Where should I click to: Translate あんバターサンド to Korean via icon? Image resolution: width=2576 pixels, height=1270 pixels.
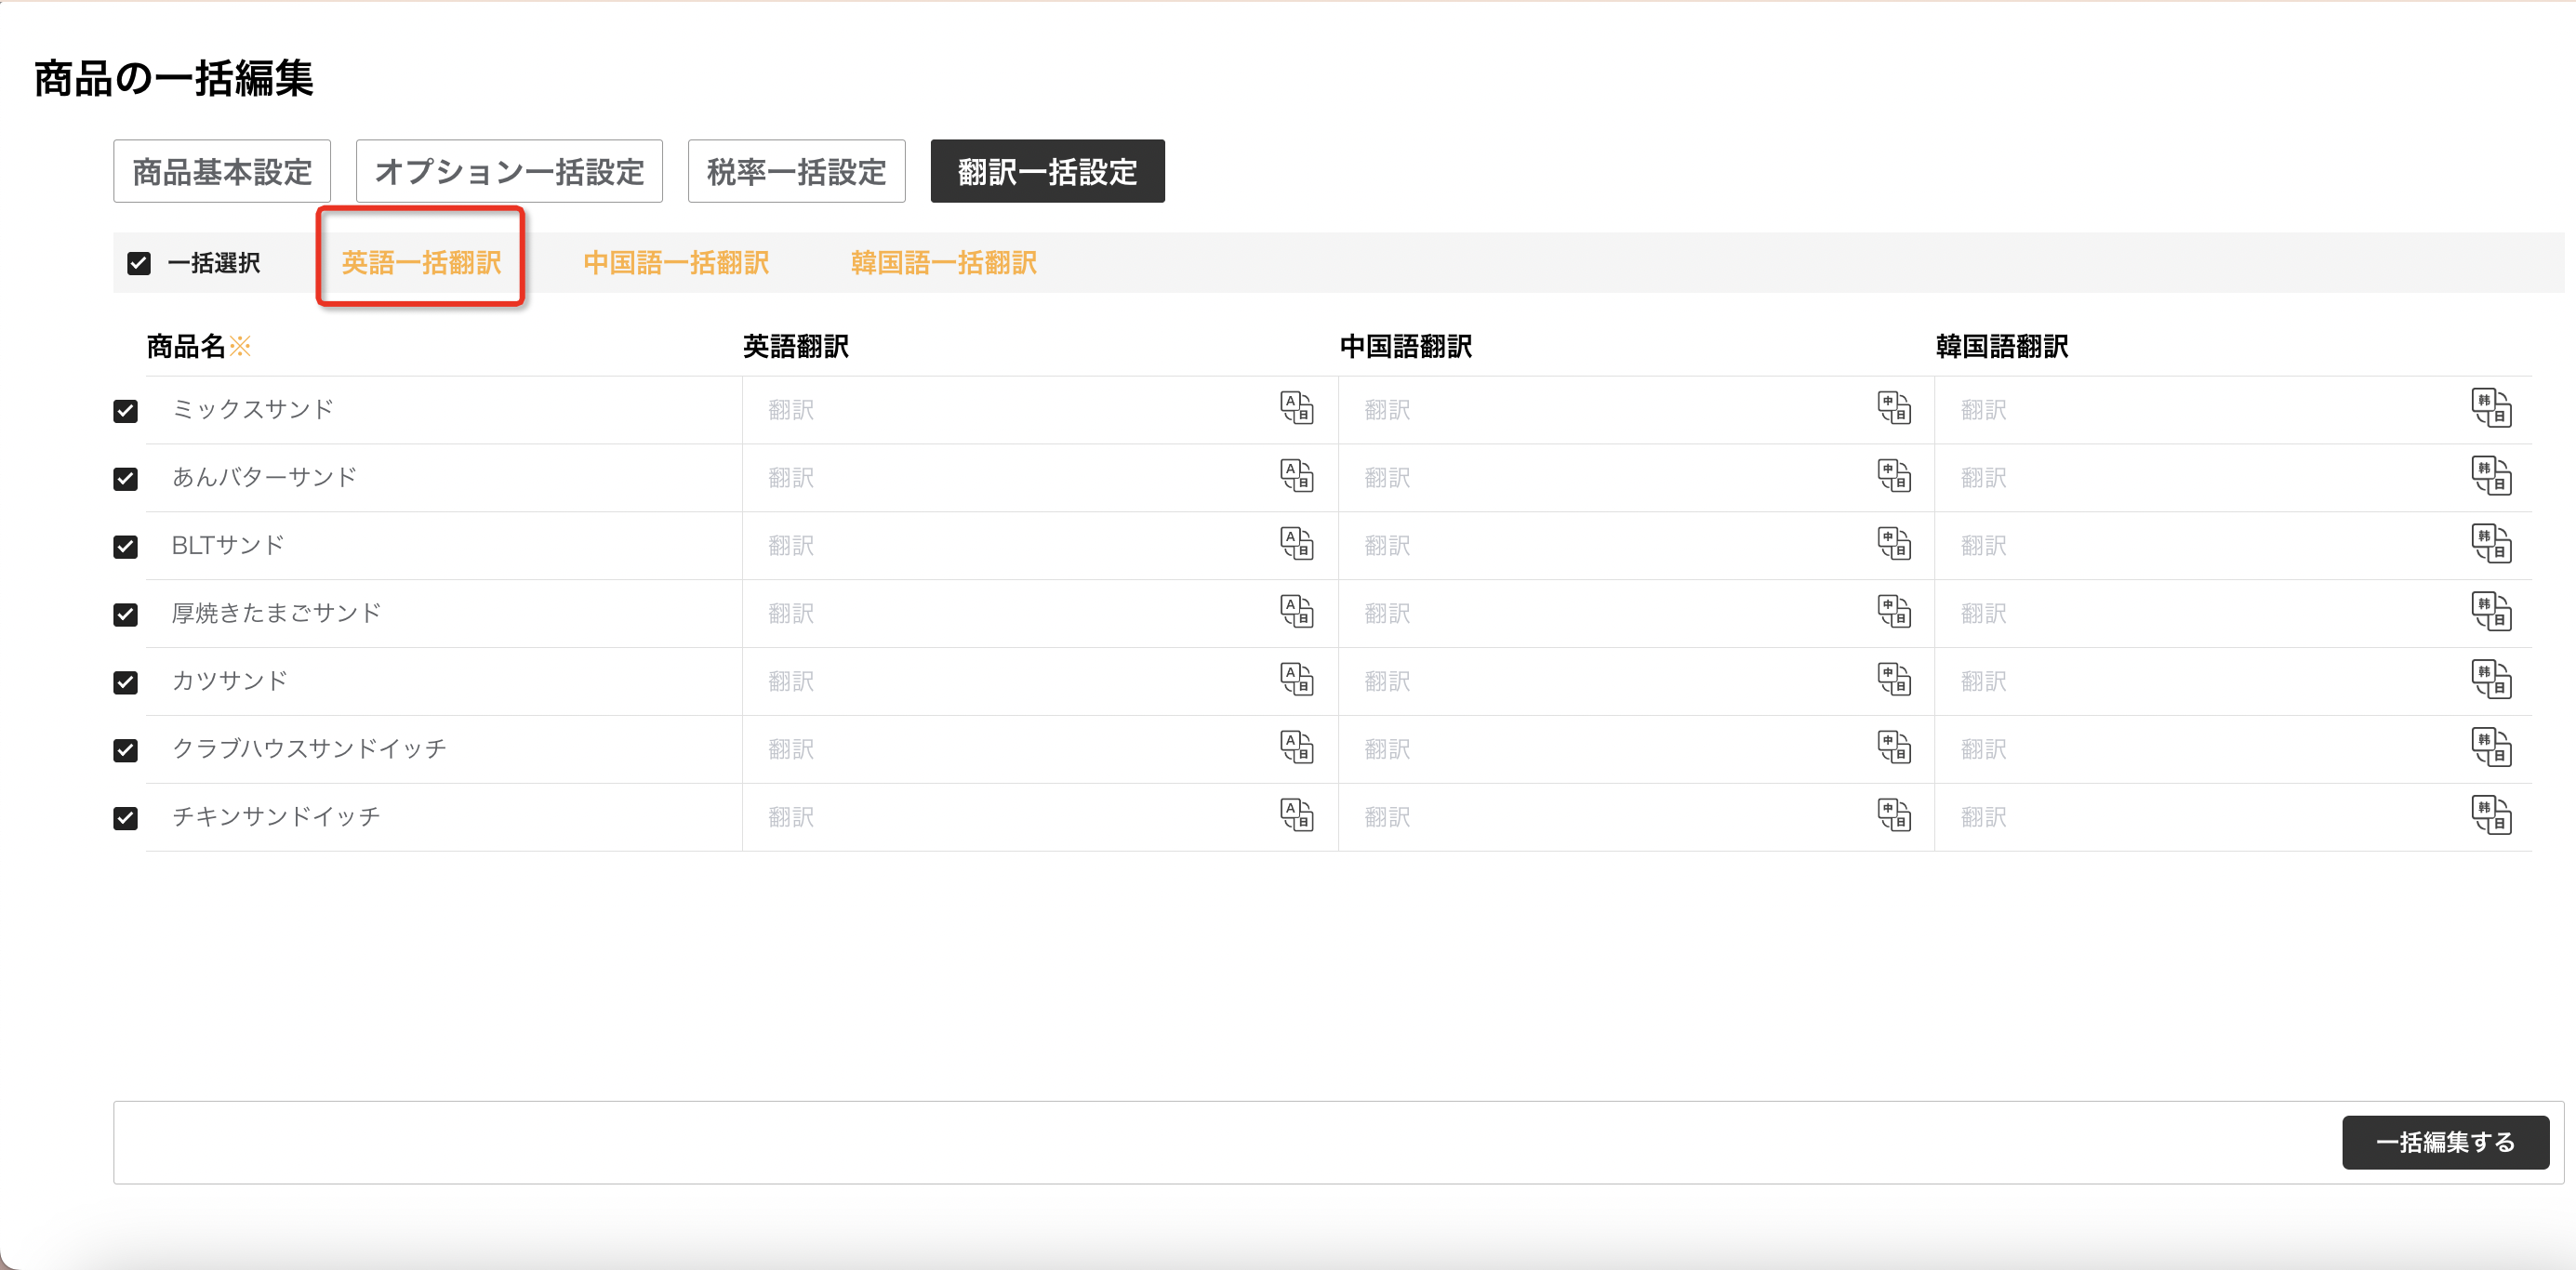point(2491,476)
